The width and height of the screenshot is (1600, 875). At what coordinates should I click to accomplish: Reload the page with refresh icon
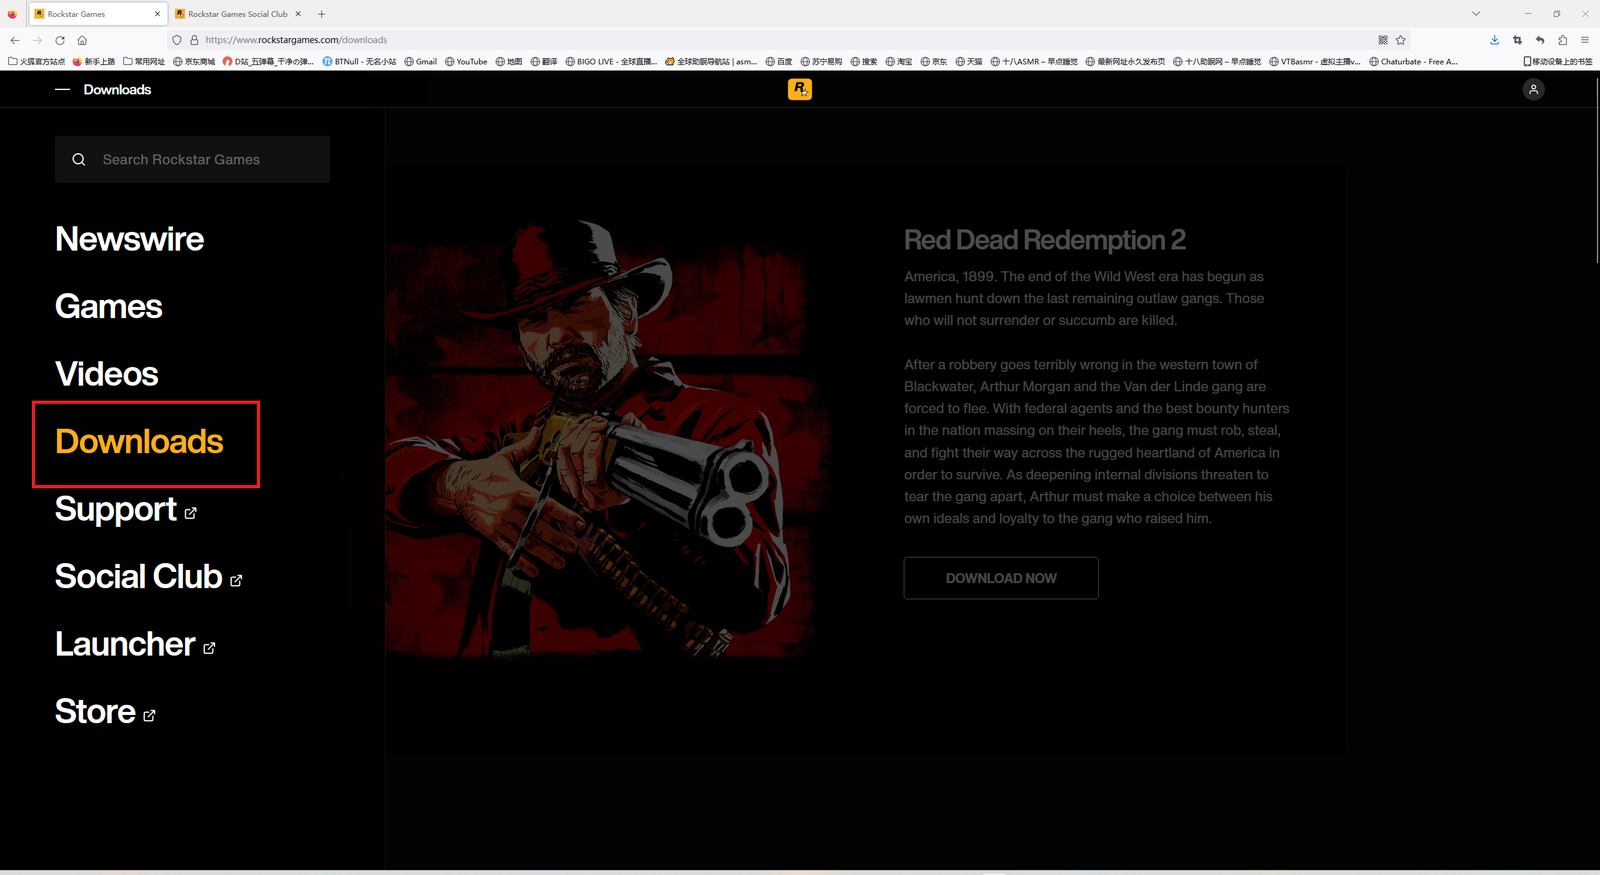click(60, 40)
